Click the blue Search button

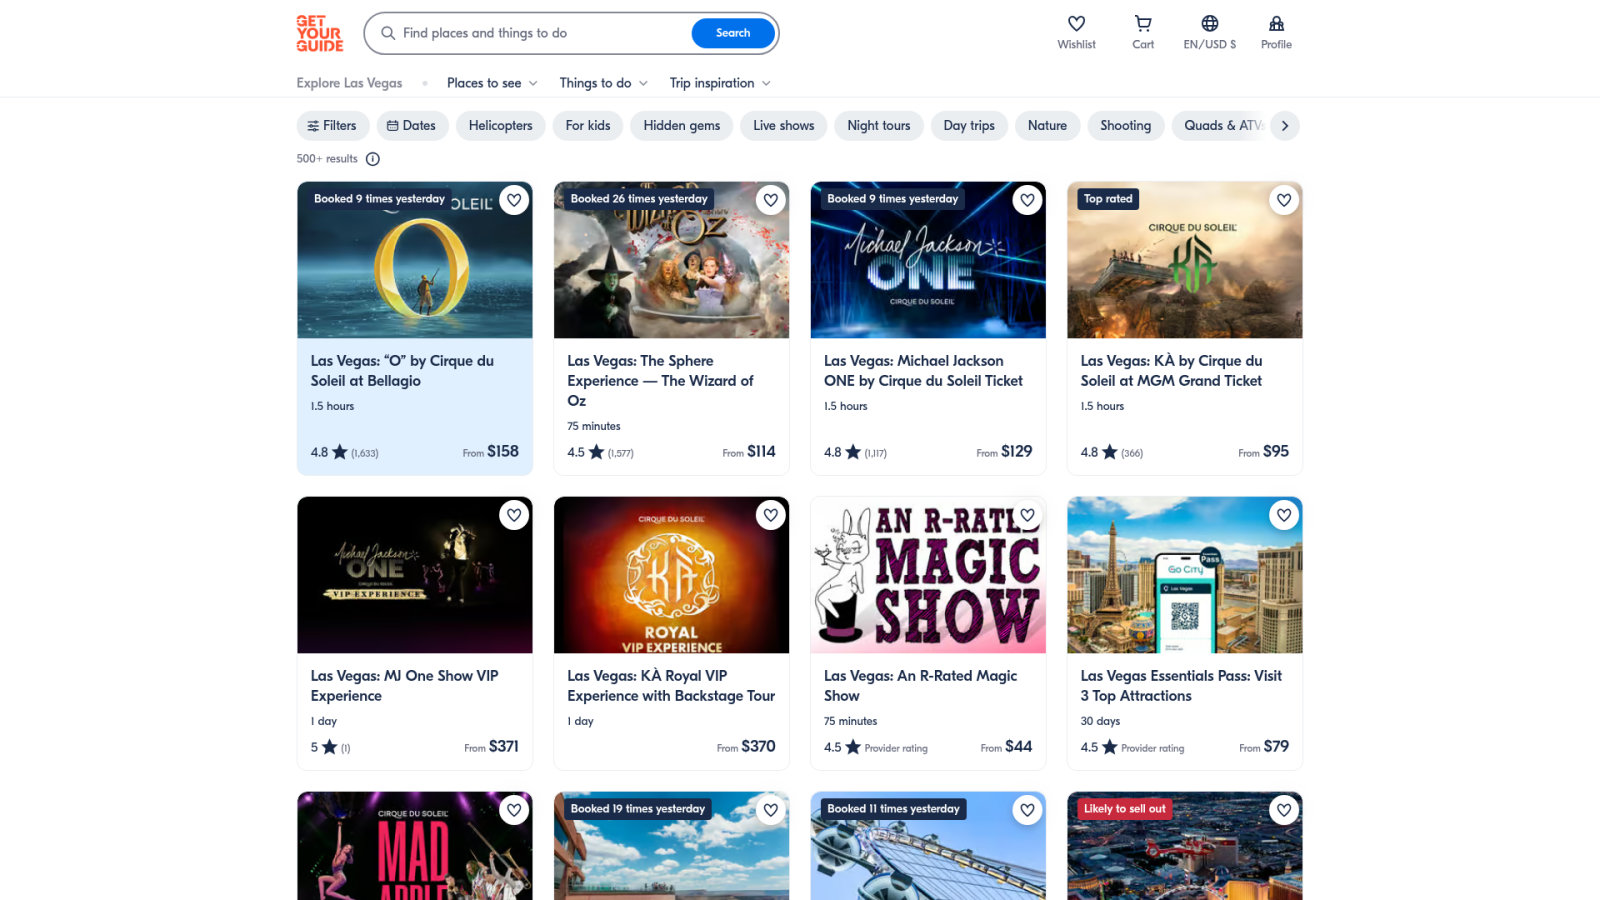pyautogui.click(x=733, y=33)
